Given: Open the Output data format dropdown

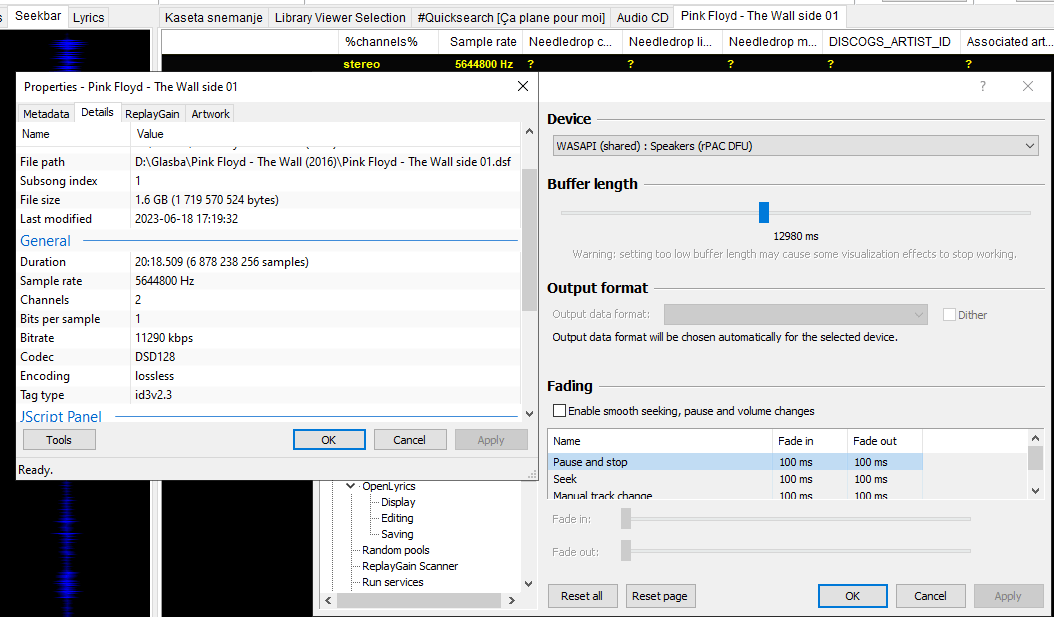Looking at the screenshot, I should [796, 315].
